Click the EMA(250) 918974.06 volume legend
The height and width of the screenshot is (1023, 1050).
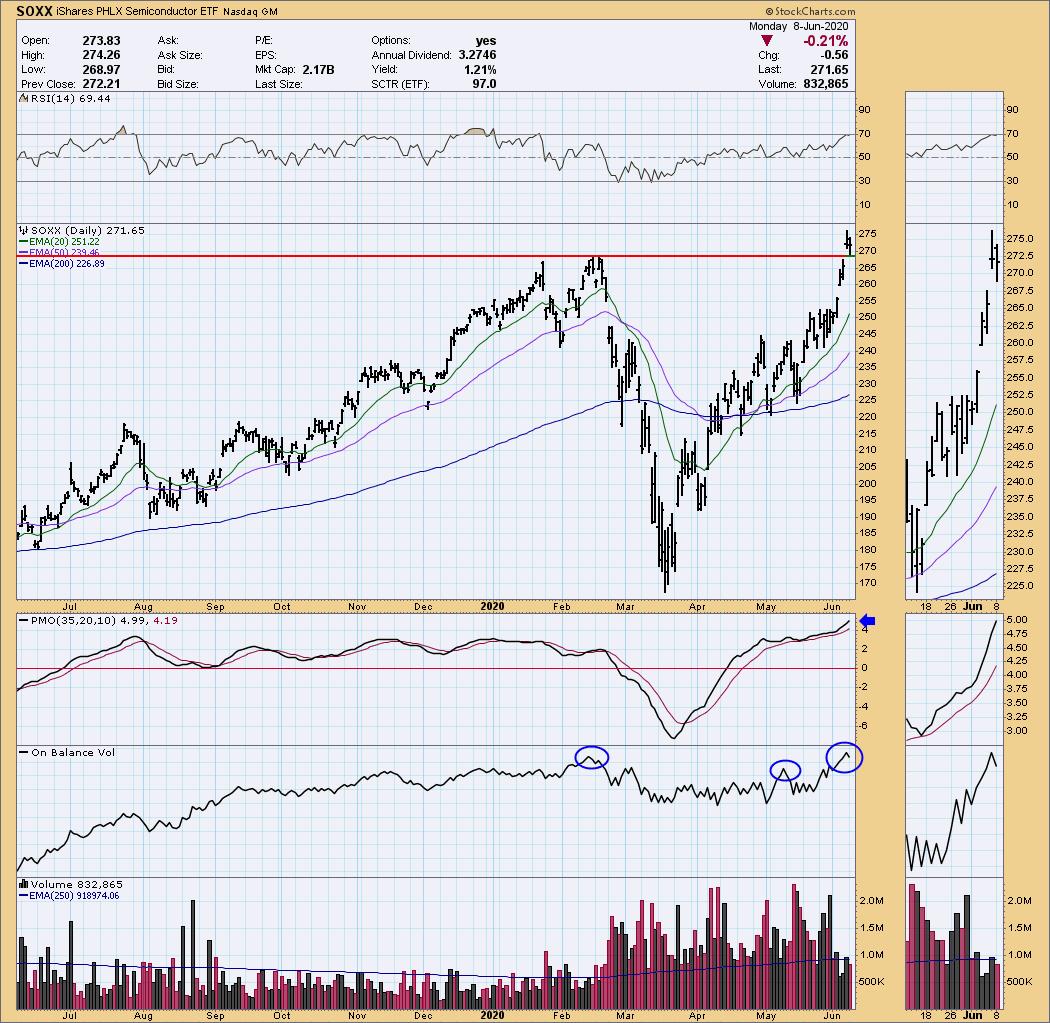point(74,896)
